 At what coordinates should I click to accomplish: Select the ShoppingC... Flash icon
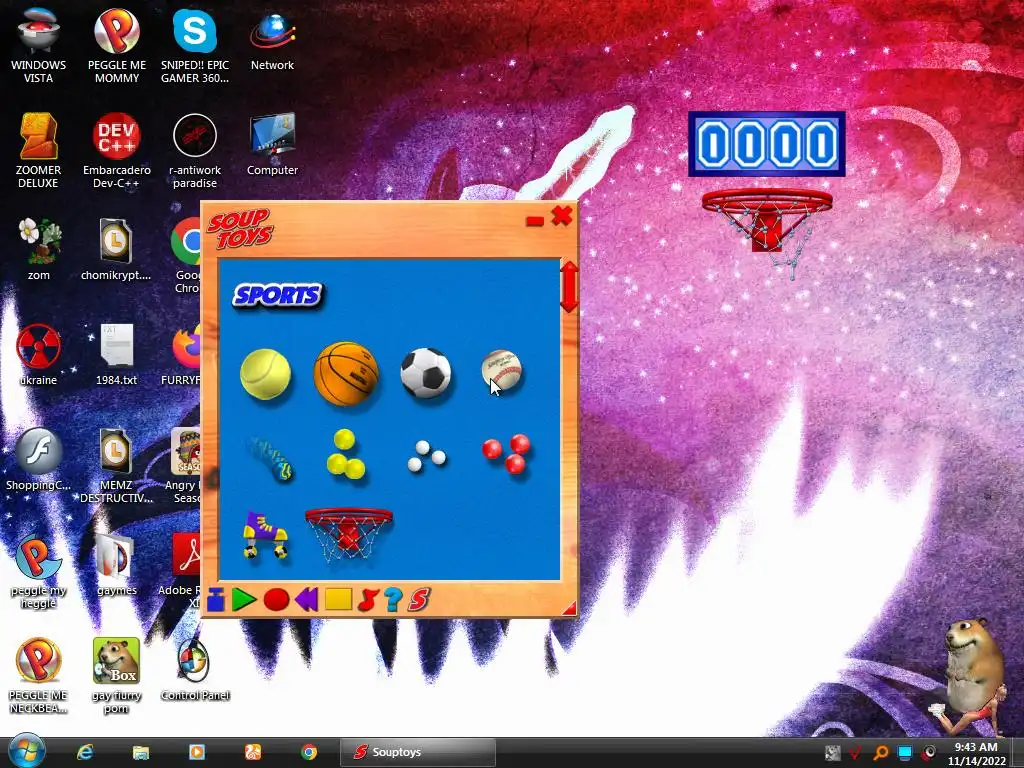(x=39, y=460)
